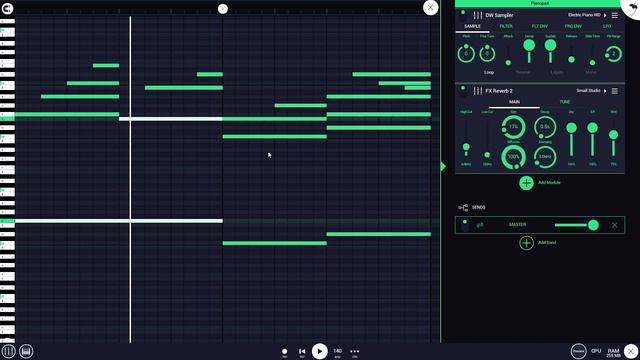Image resolution: width=640 pixels, height=360 pixels.
Task: Click the SENDS routing icon
Action: coord(463,208)
